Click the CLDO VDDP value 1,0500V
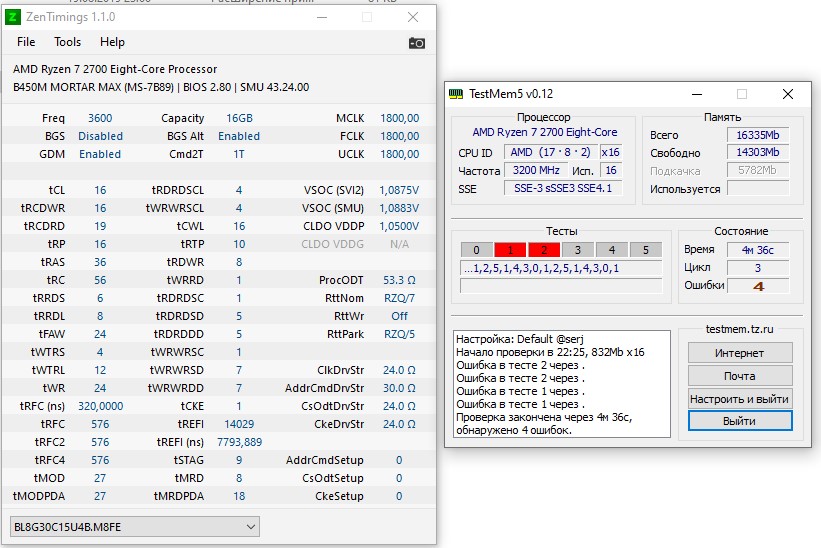This screenshot has width=821, height=548. pos(399,226)
